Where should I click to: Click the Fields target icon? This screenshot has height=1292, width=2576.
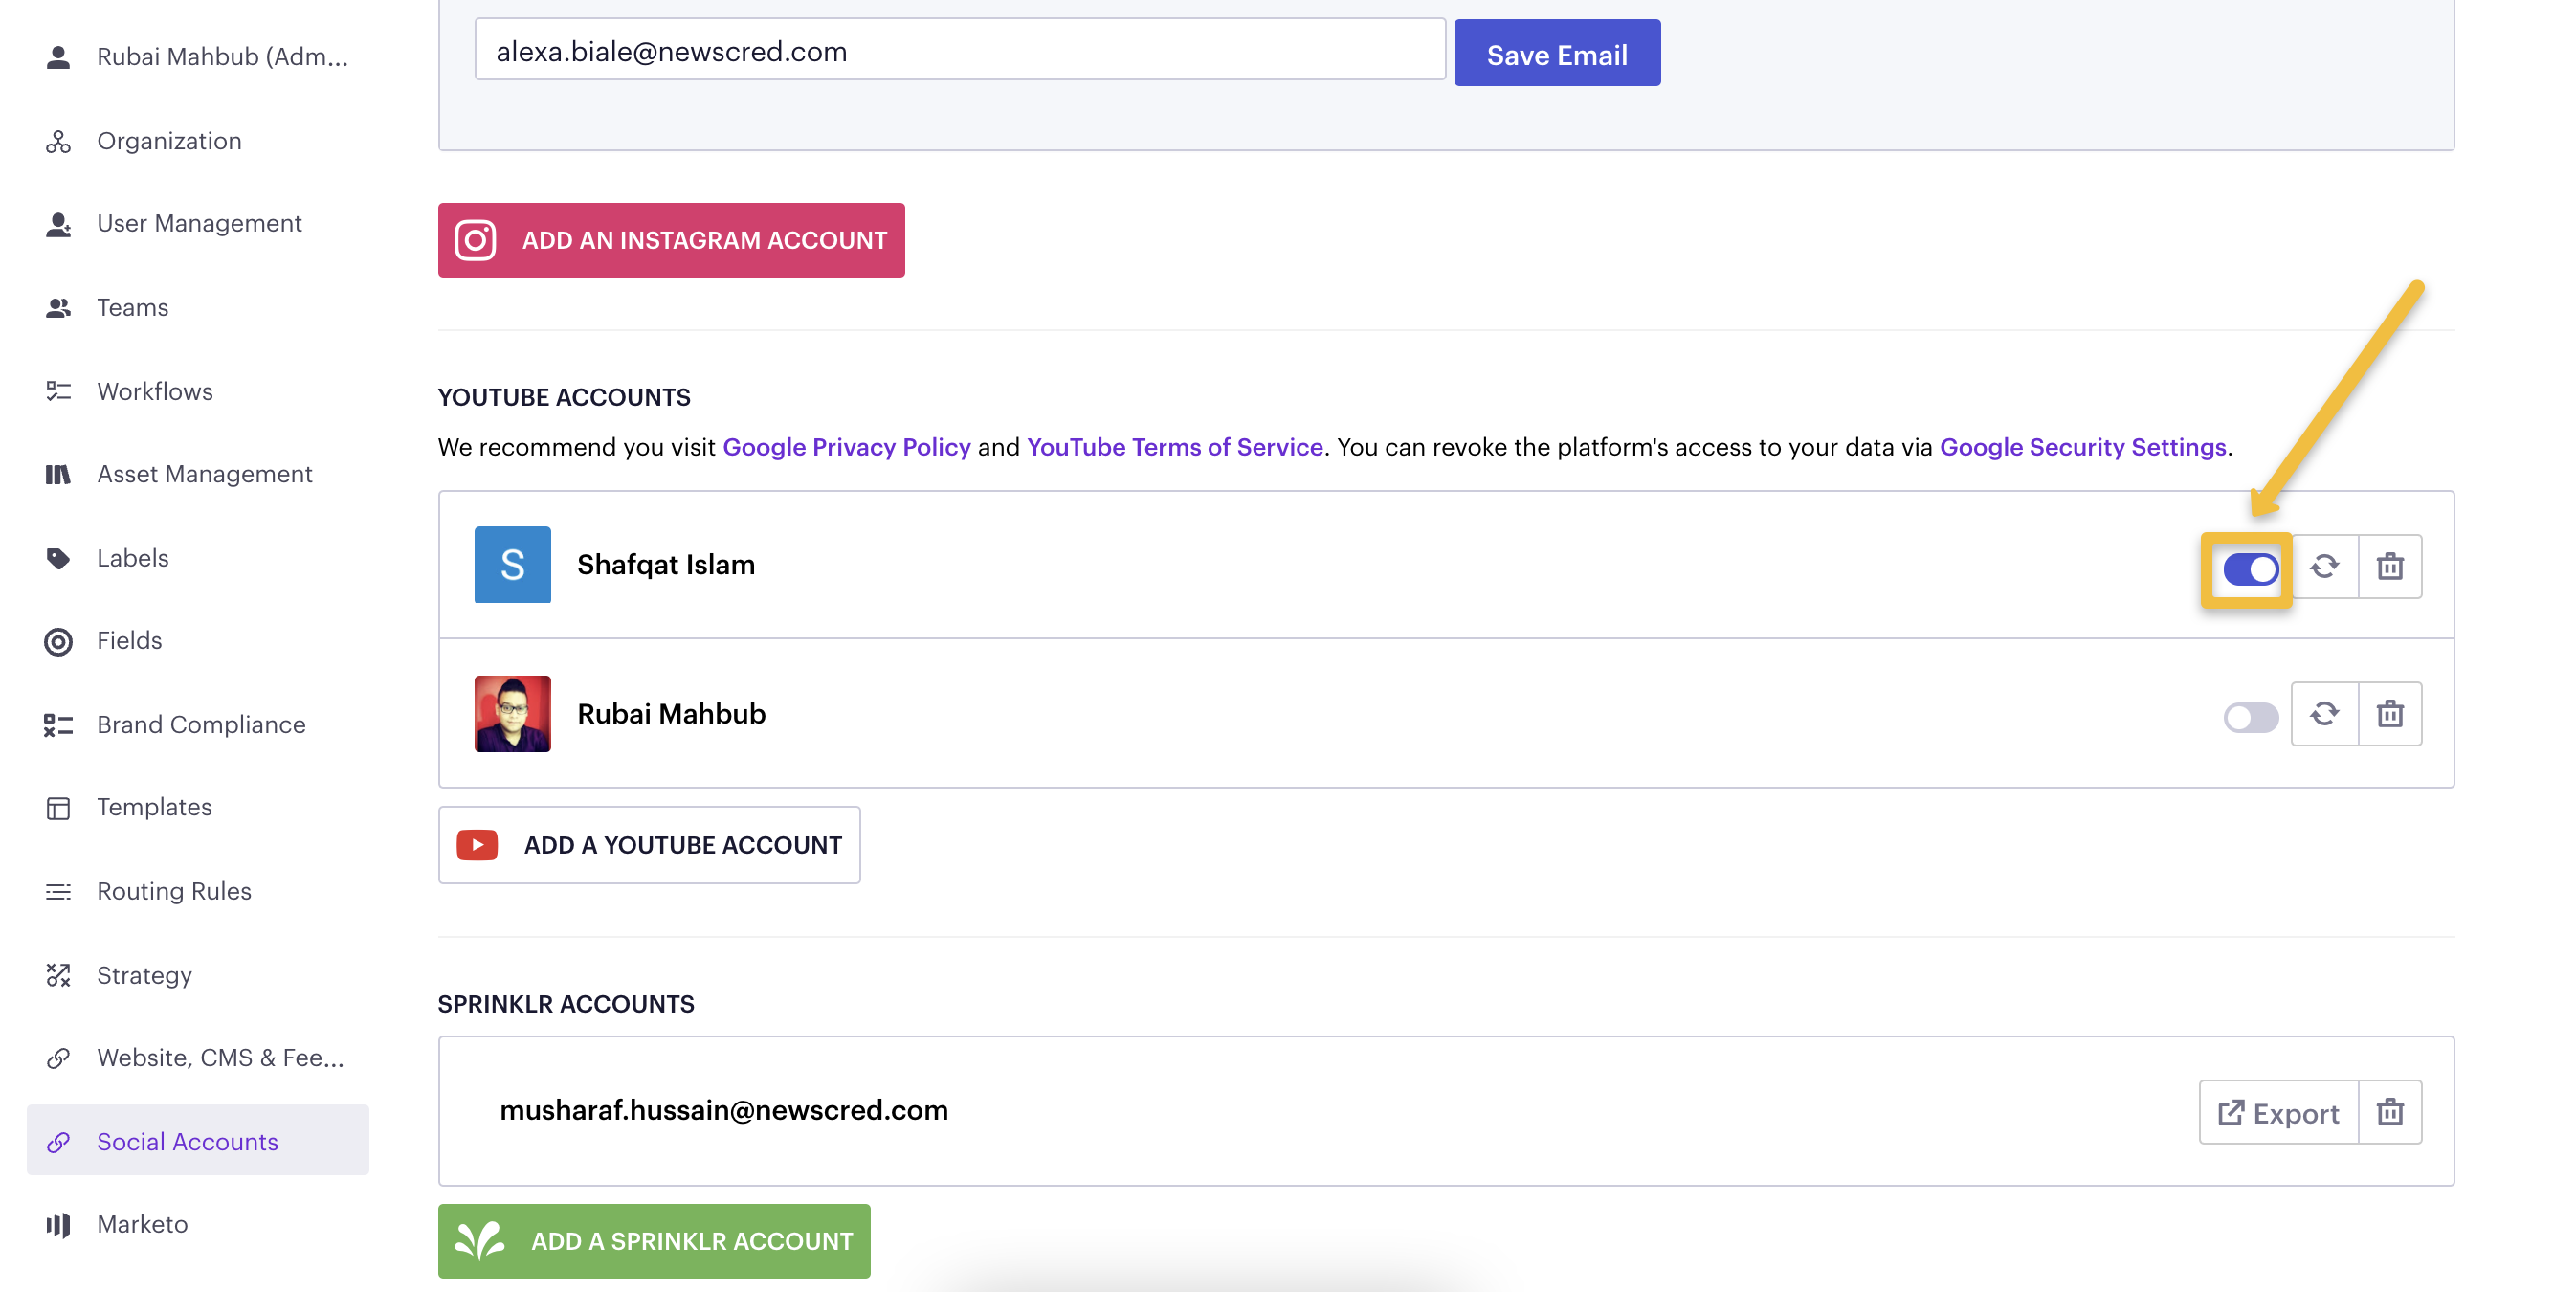pyautogui.click(x=58, y=641)
